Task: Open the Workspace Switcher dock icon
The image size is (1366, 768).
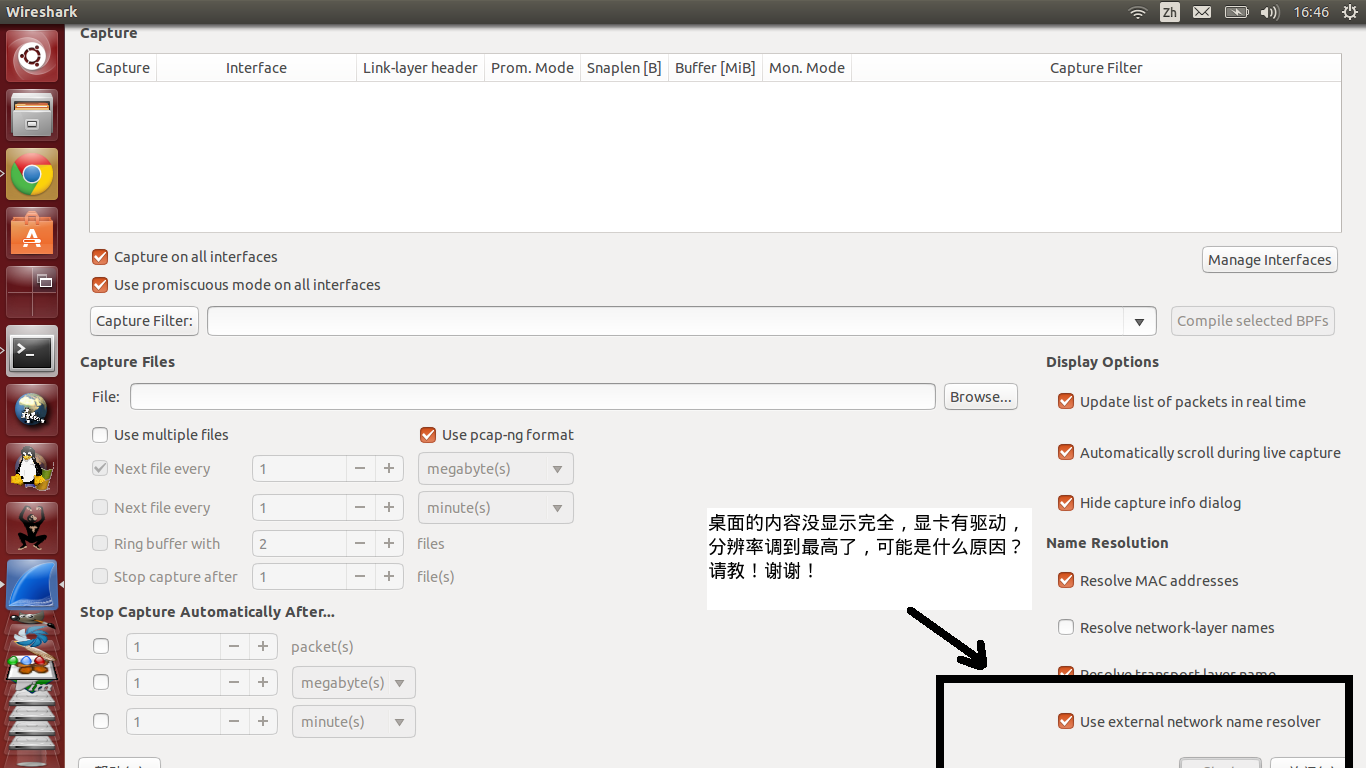Action: tap(32, 292)
